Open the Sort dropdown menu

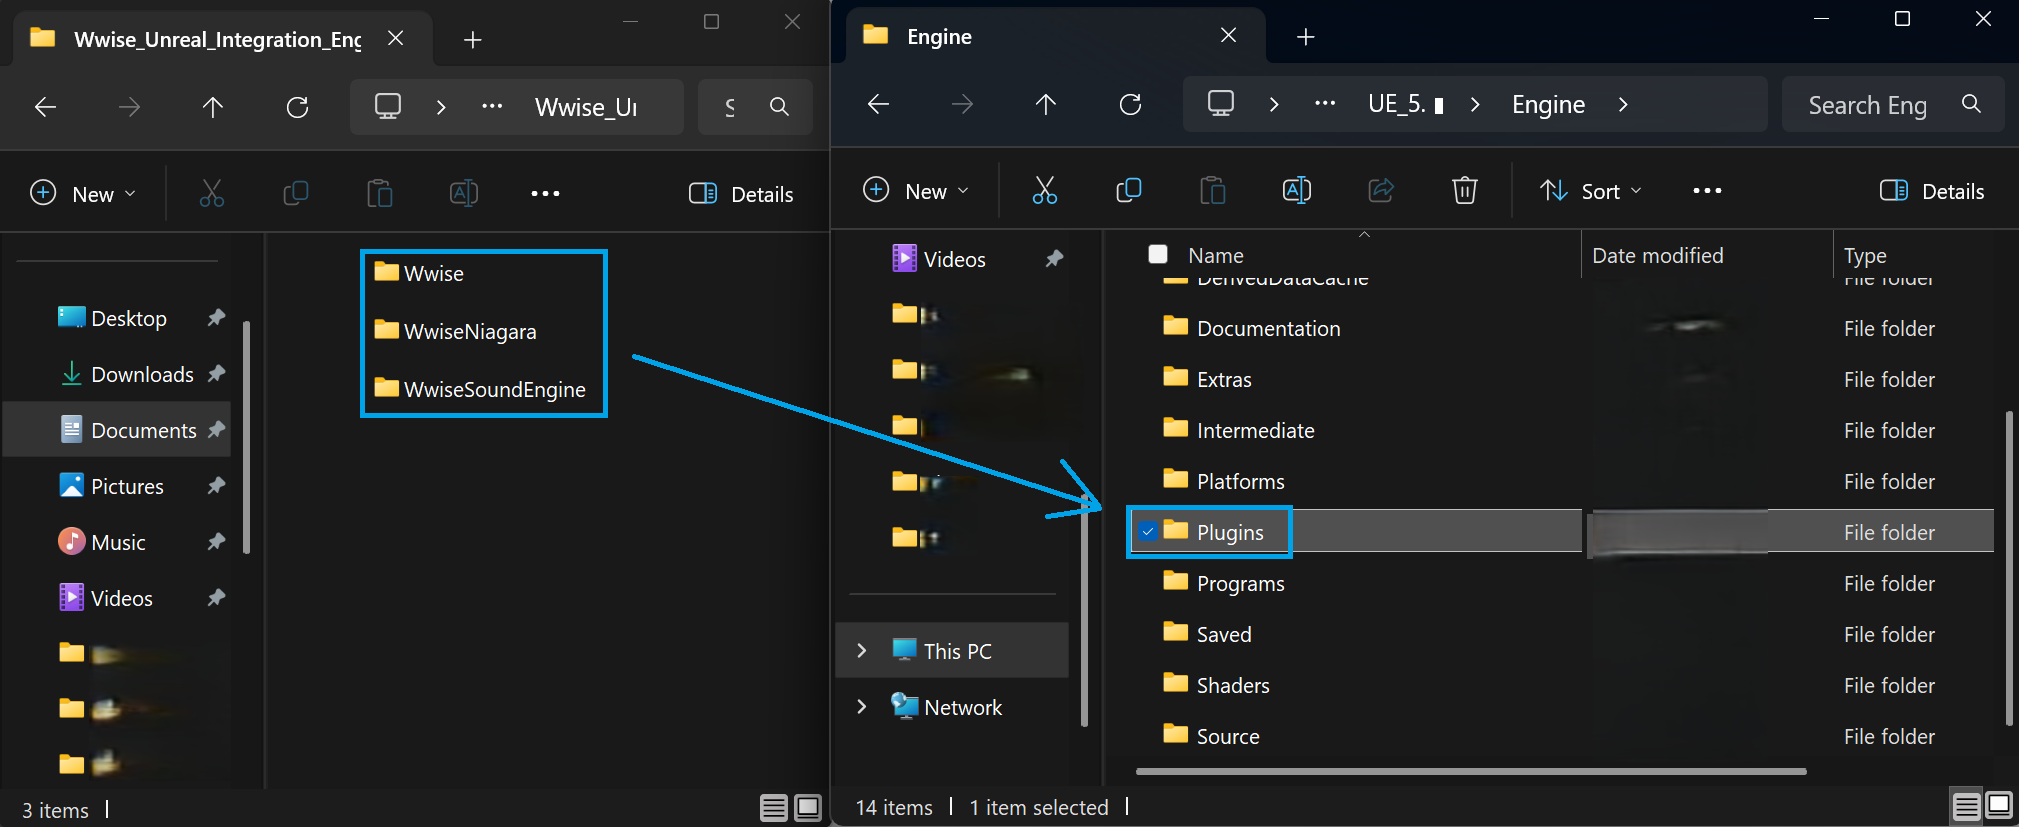click(1591, 190)
